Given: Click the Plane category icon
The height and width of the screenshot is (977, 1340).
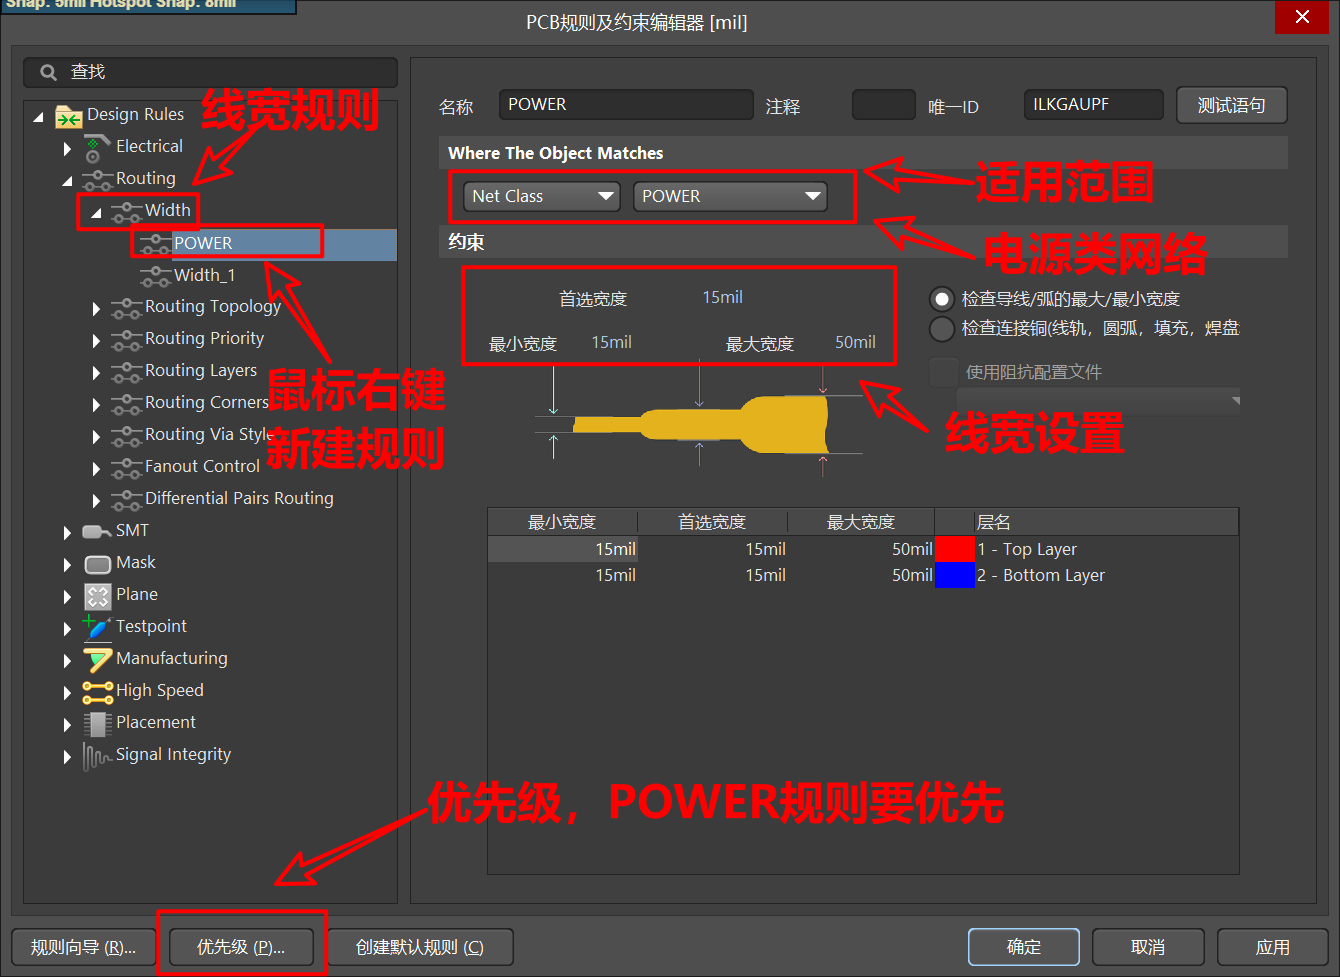Looking at the screenshot, I should click(x=97, y=596).
